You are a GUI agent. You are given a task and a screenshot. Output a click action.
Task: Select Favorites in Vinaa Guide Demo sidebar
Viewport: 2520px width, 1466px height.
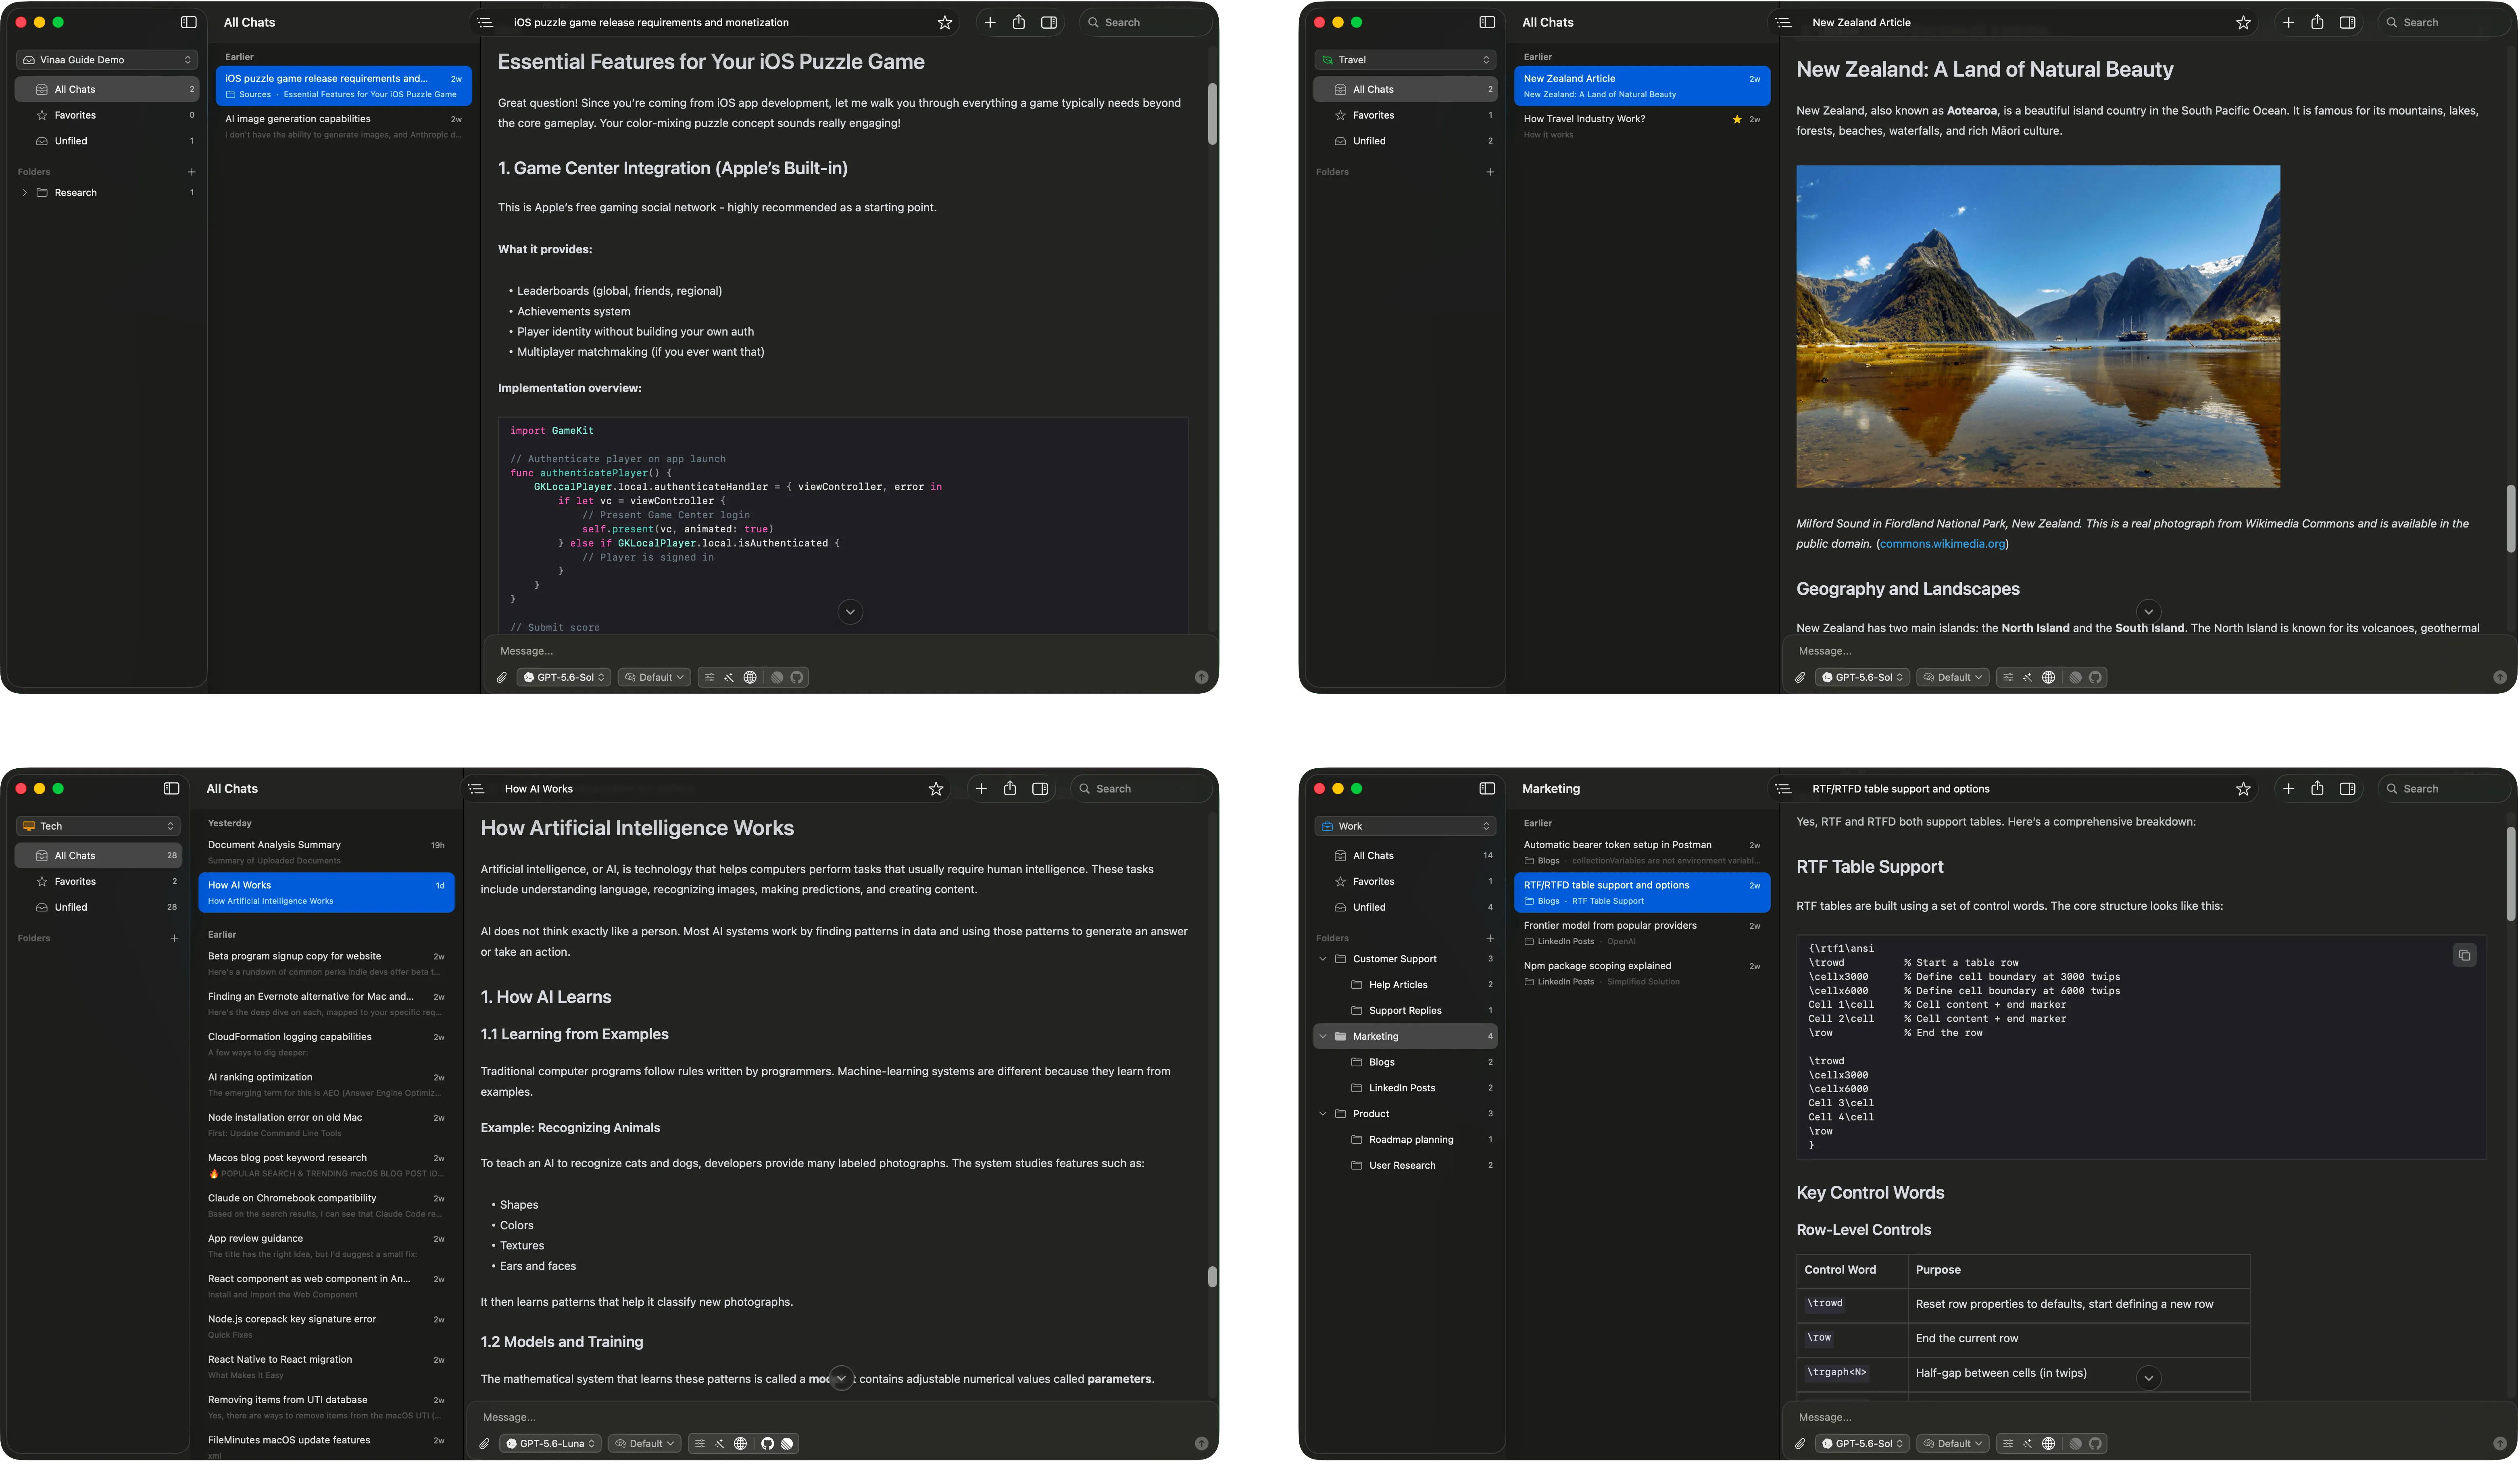(107, 115)
